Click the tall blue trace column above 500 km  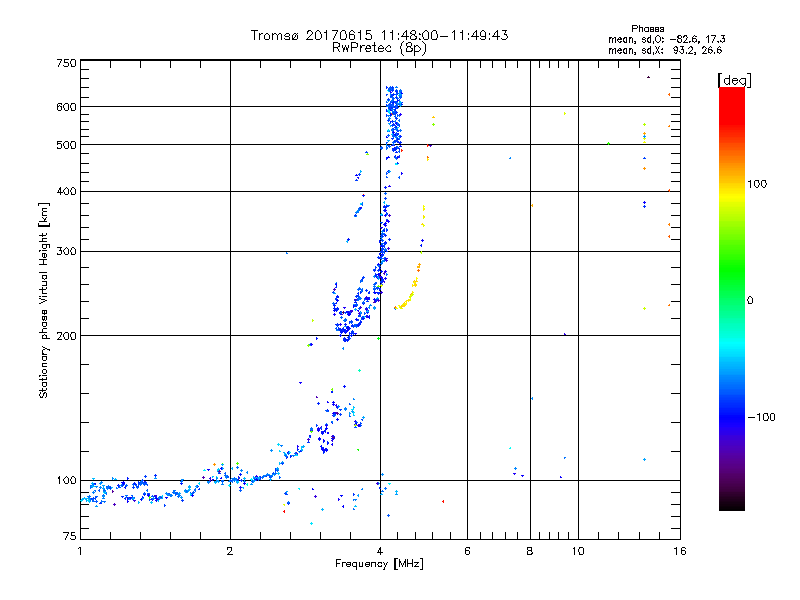click(394, 118)
